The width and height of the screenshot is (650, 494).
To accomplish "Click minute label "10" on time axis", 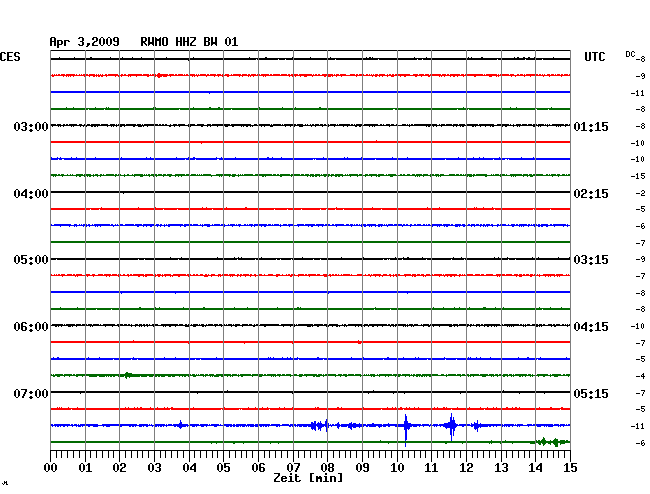I will click(x=397, y=468).
